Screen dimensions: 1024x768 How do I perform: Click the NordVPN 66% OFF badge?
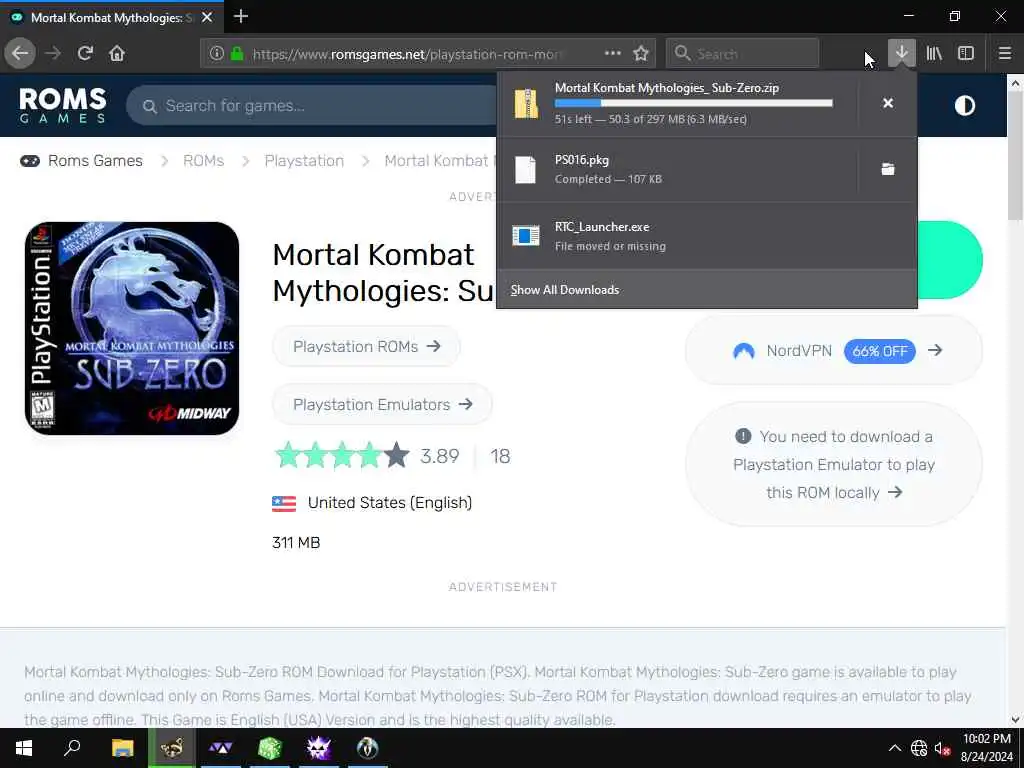coord(880,351)
